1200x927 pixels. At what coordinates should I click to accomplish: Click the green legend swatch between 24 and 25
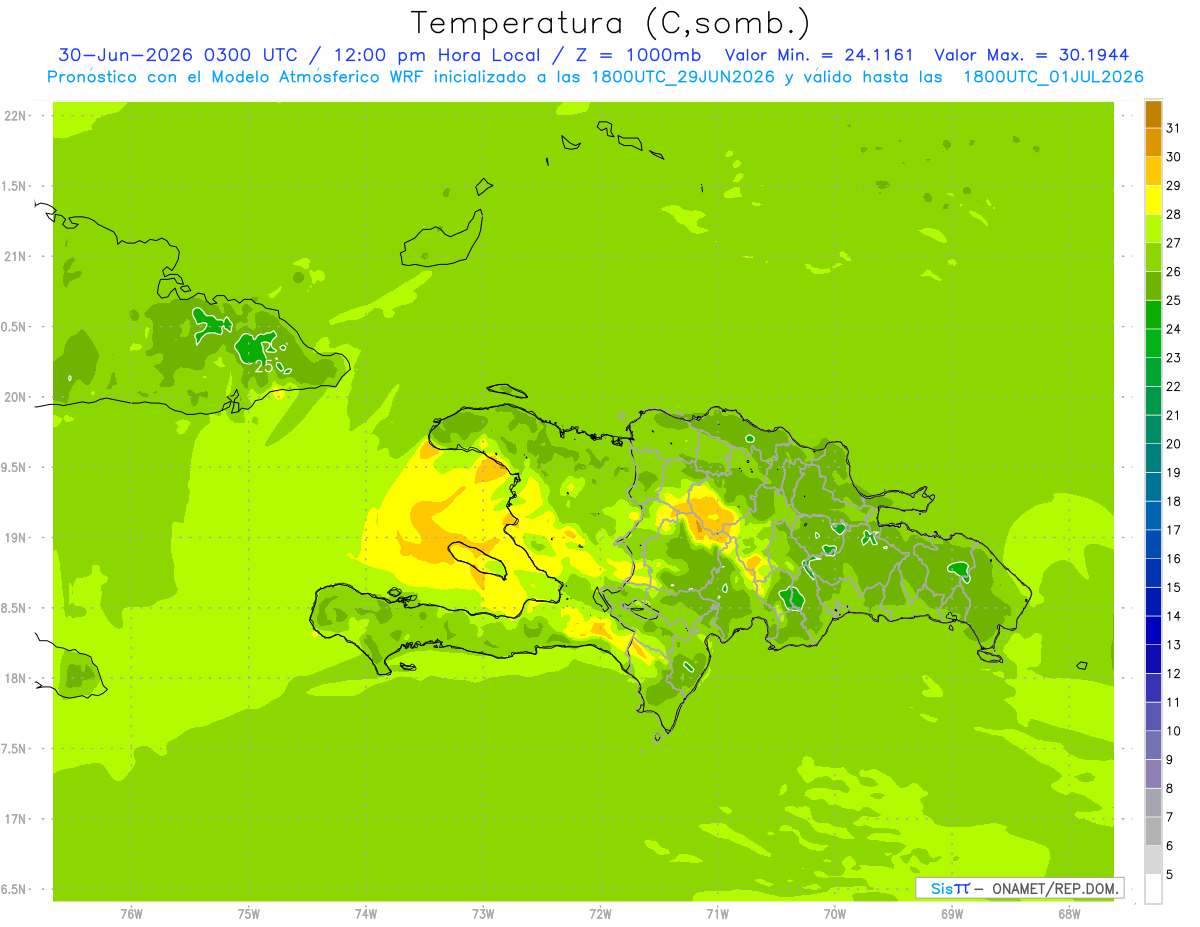point(1153,314)
